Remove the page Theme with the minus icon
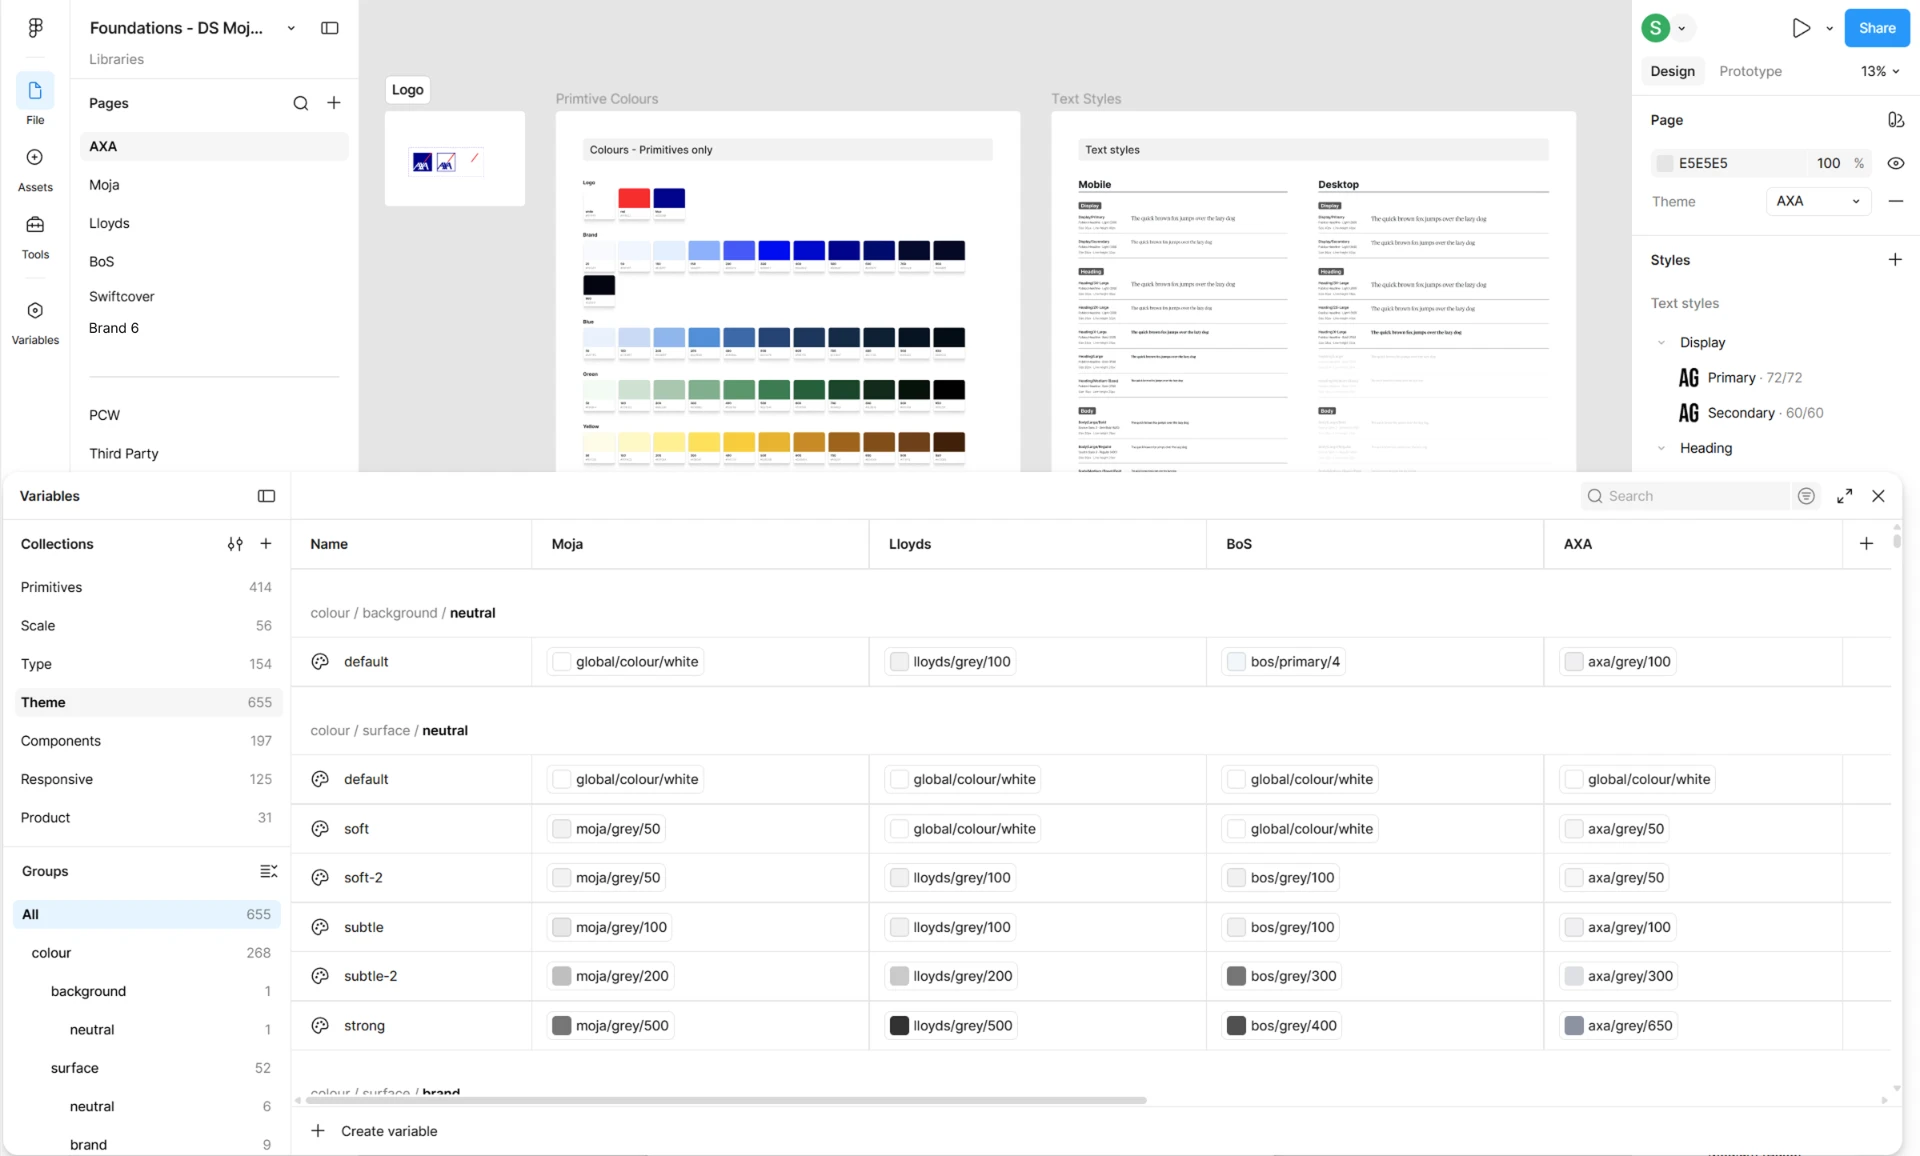The image size is (1920, 1156). [1895, 201]
